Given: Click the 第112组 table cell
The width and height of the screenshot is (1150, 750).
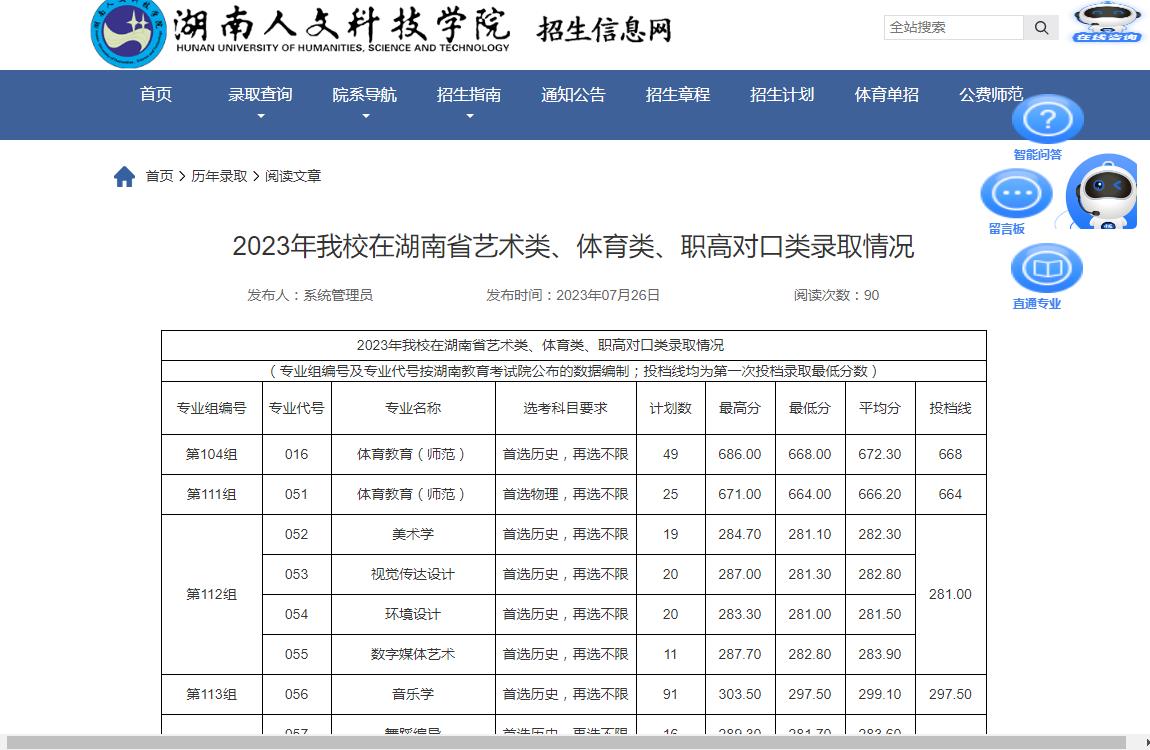Looking at the screenshot, I should [x=211, y=594].
